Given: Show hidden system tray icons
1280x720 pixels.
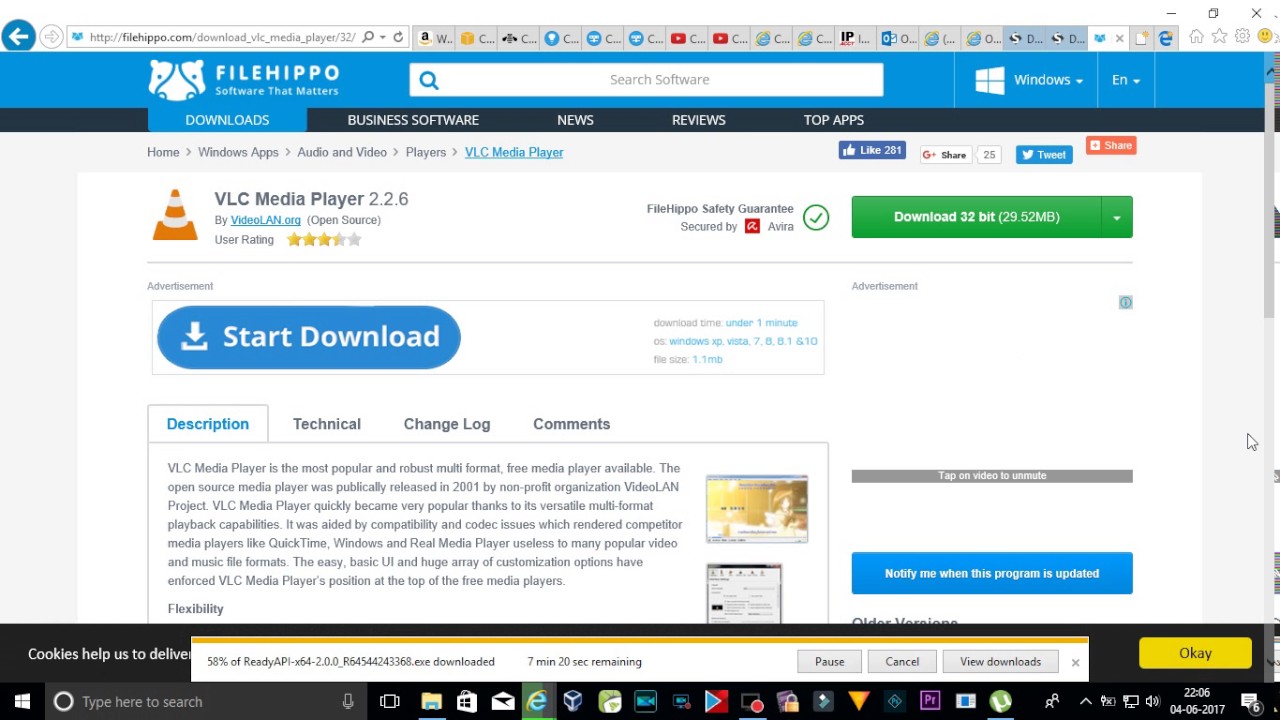Looking at the screenshot, I should [x=1085, y=701].
